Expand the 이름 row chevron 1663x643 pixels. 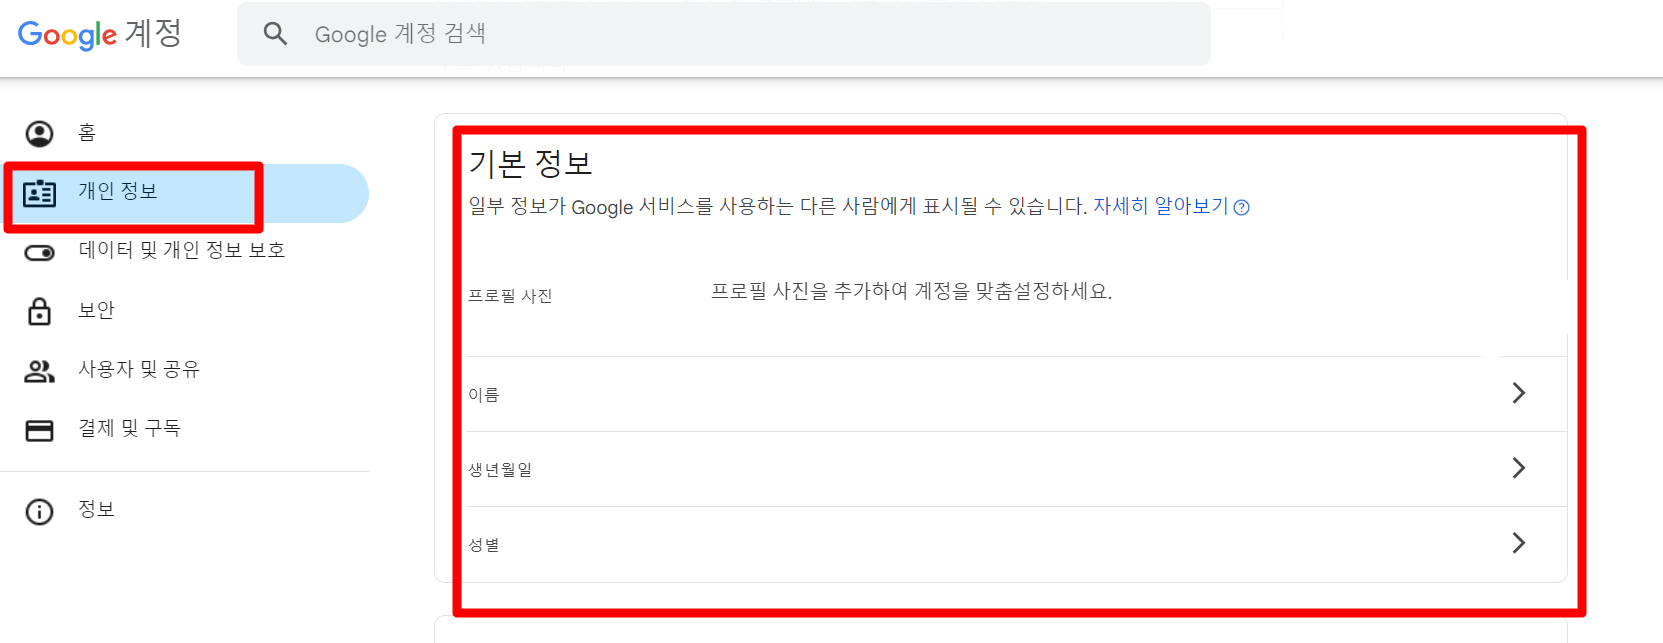click(1518, 393)
